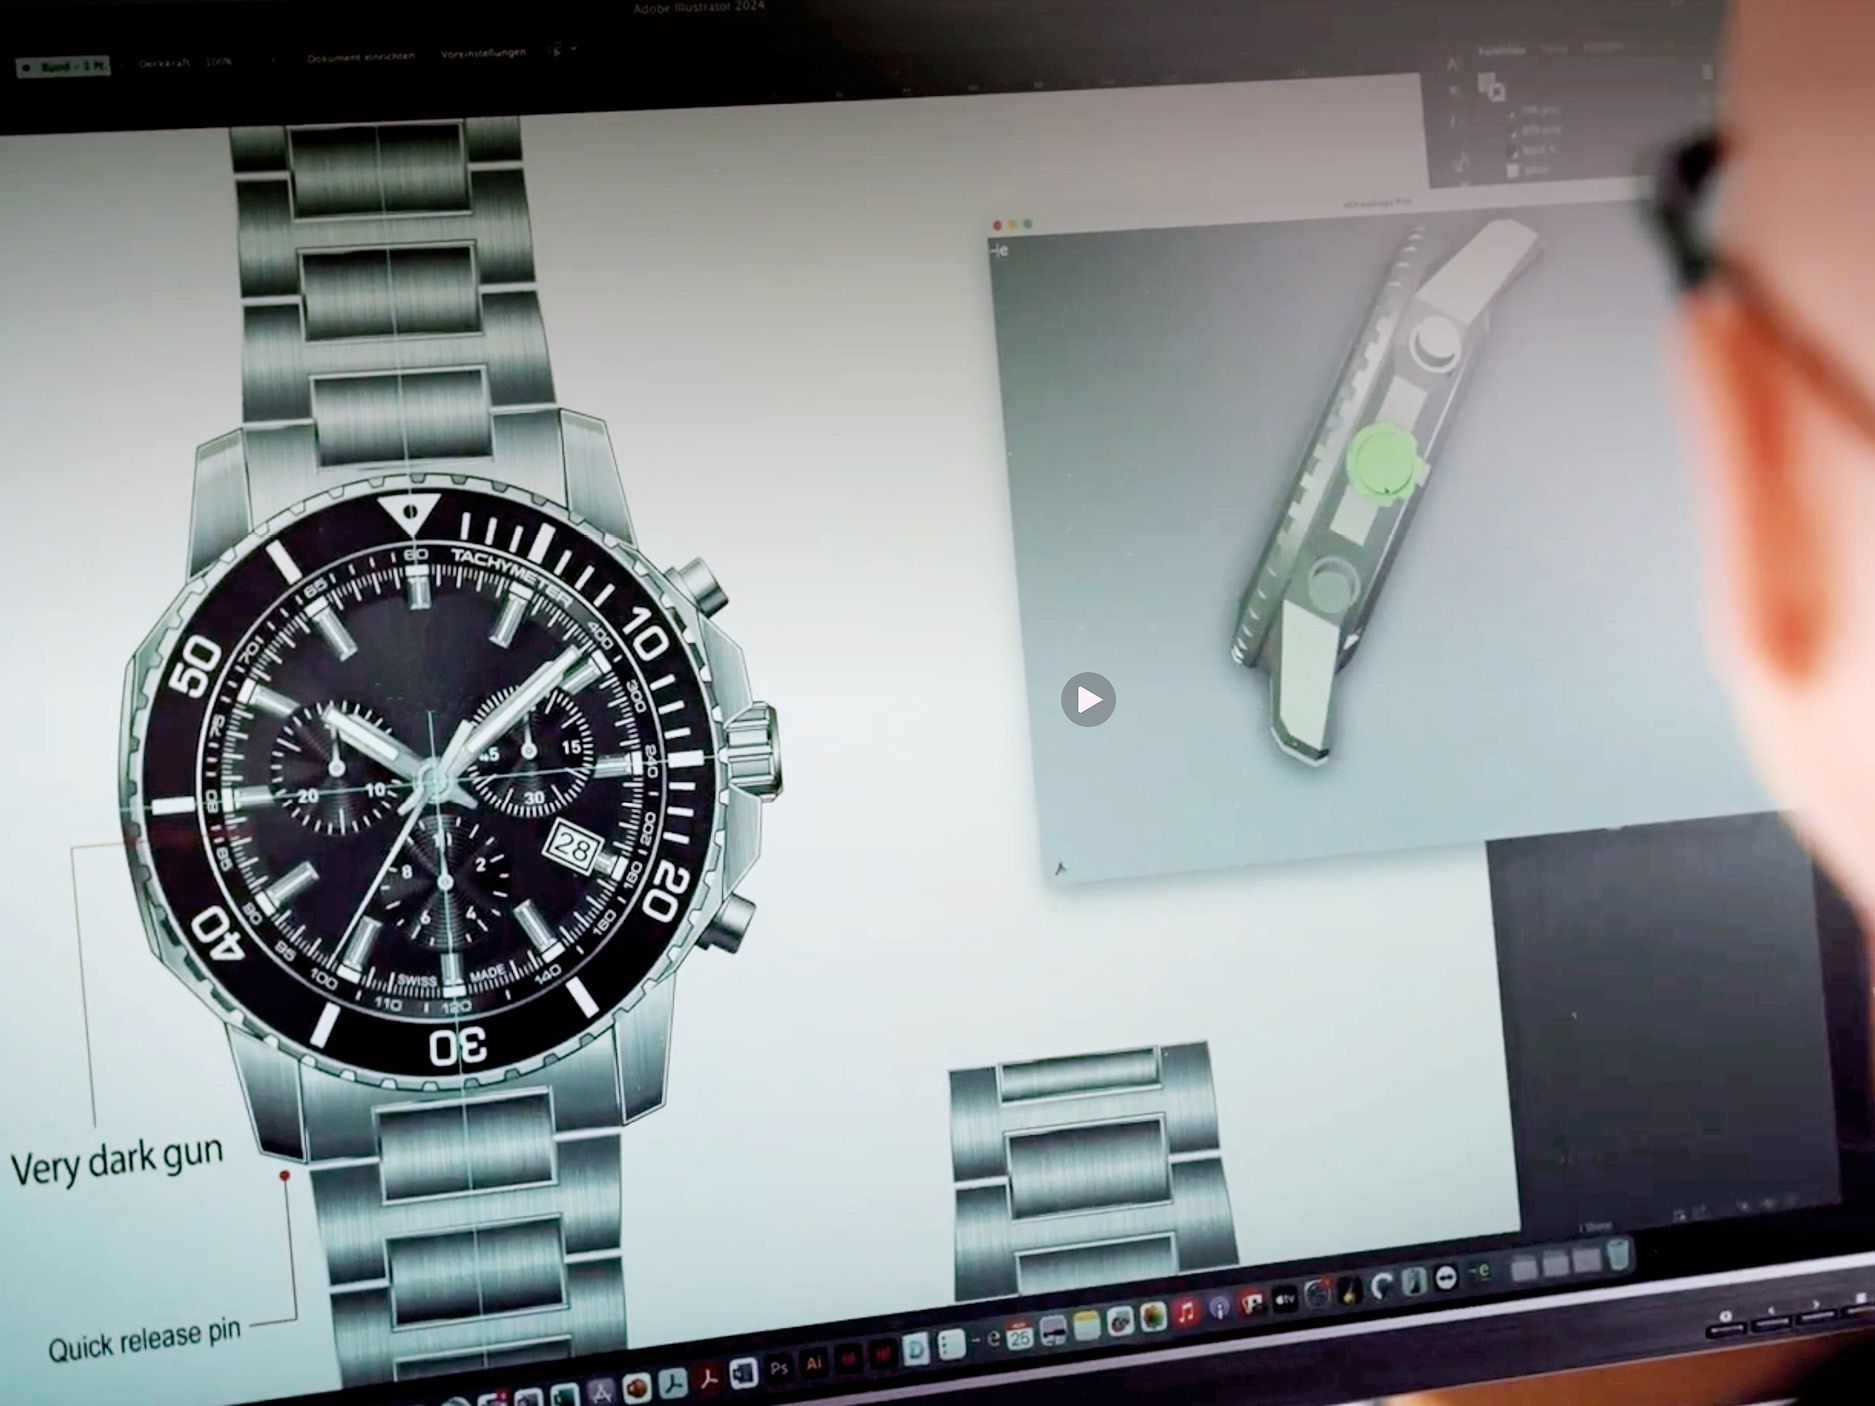1875x1406 pixels.
Task: Launch Notes from the dock
Action: (x=1086, y=1326)
